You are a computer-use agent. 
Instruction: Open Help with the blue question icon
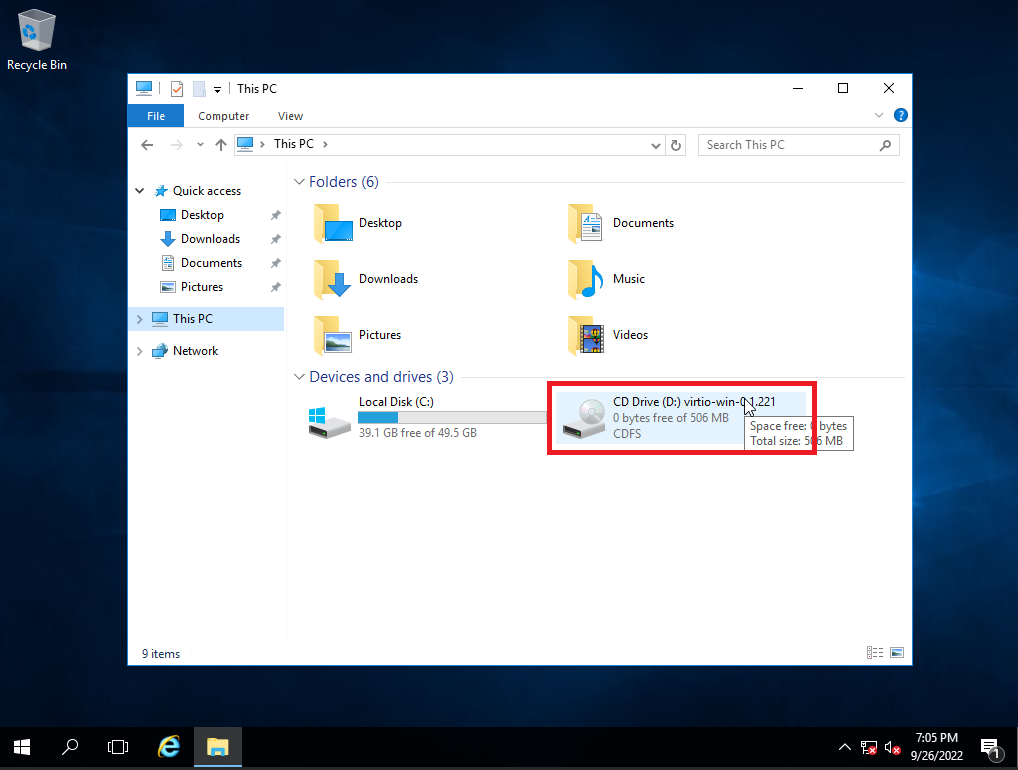900,115
